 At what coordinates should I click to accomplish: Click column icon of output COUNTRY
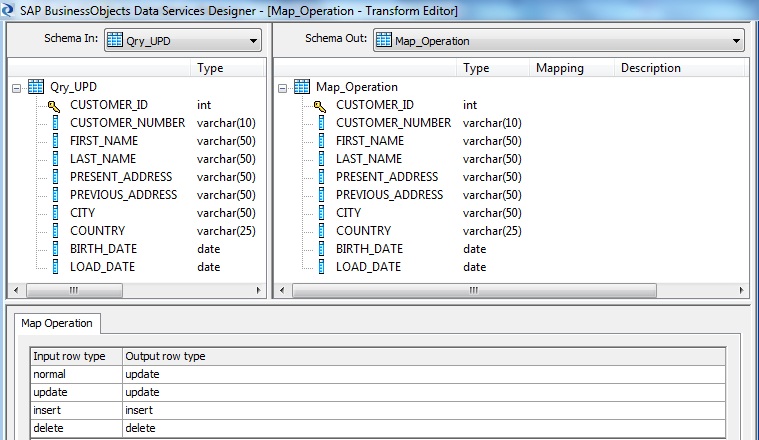pyautogui.click(x=321, y=230)
